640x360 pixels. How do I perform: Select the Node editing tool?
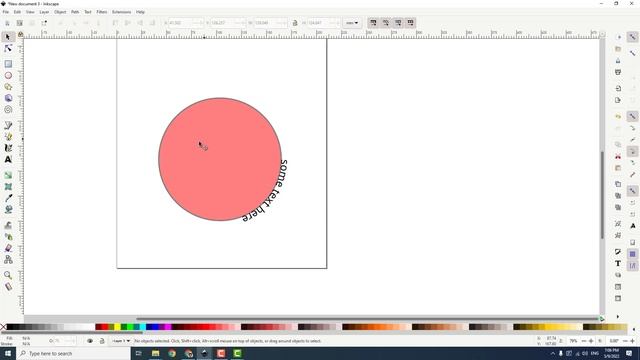tap(8, 49)
